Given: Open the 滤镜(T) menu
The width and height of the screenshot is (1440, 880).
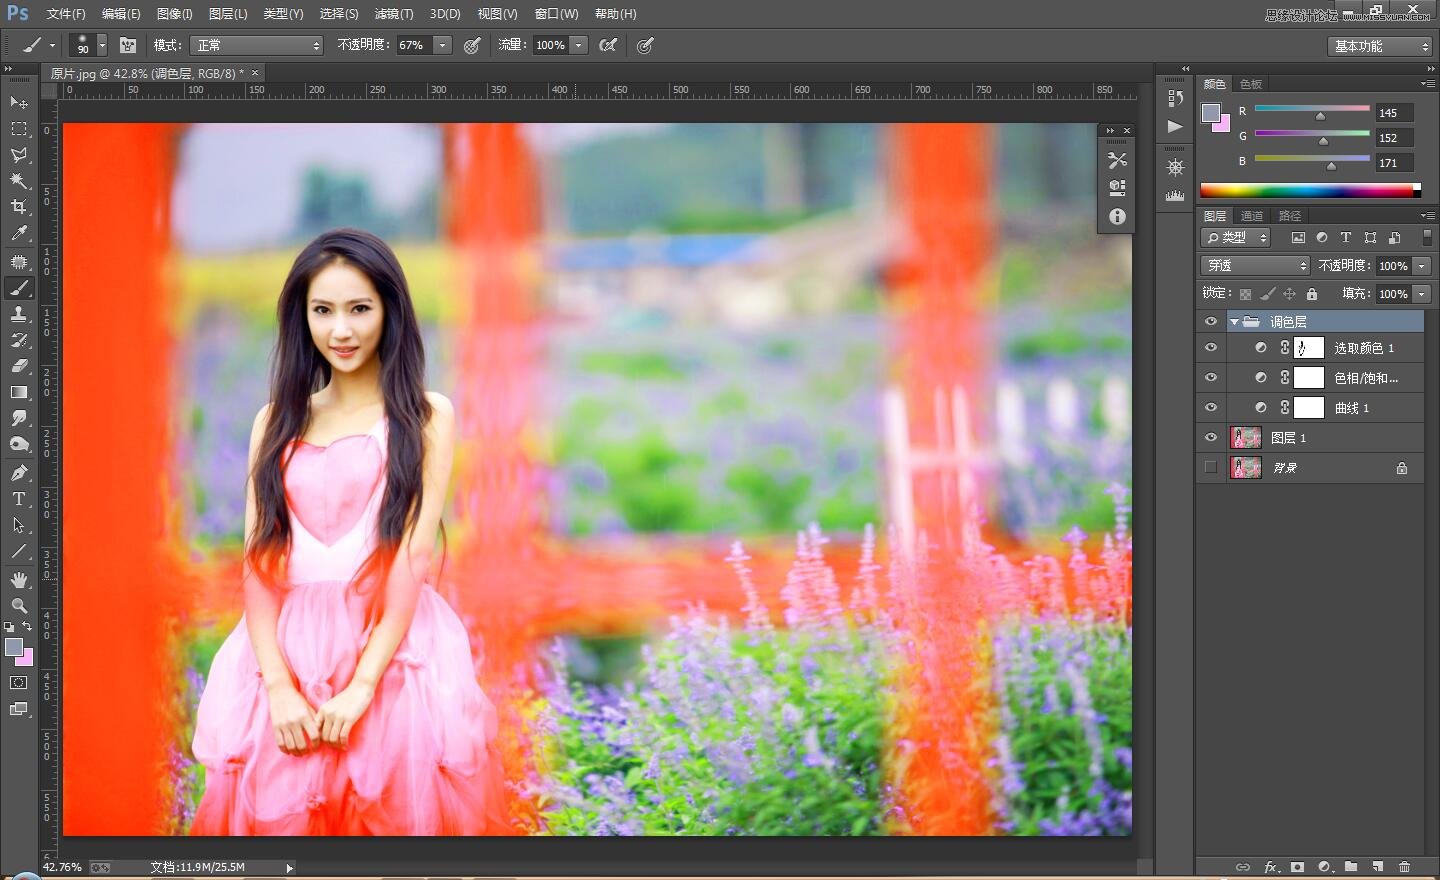Looking at the screenshot, I should (393, 14).
